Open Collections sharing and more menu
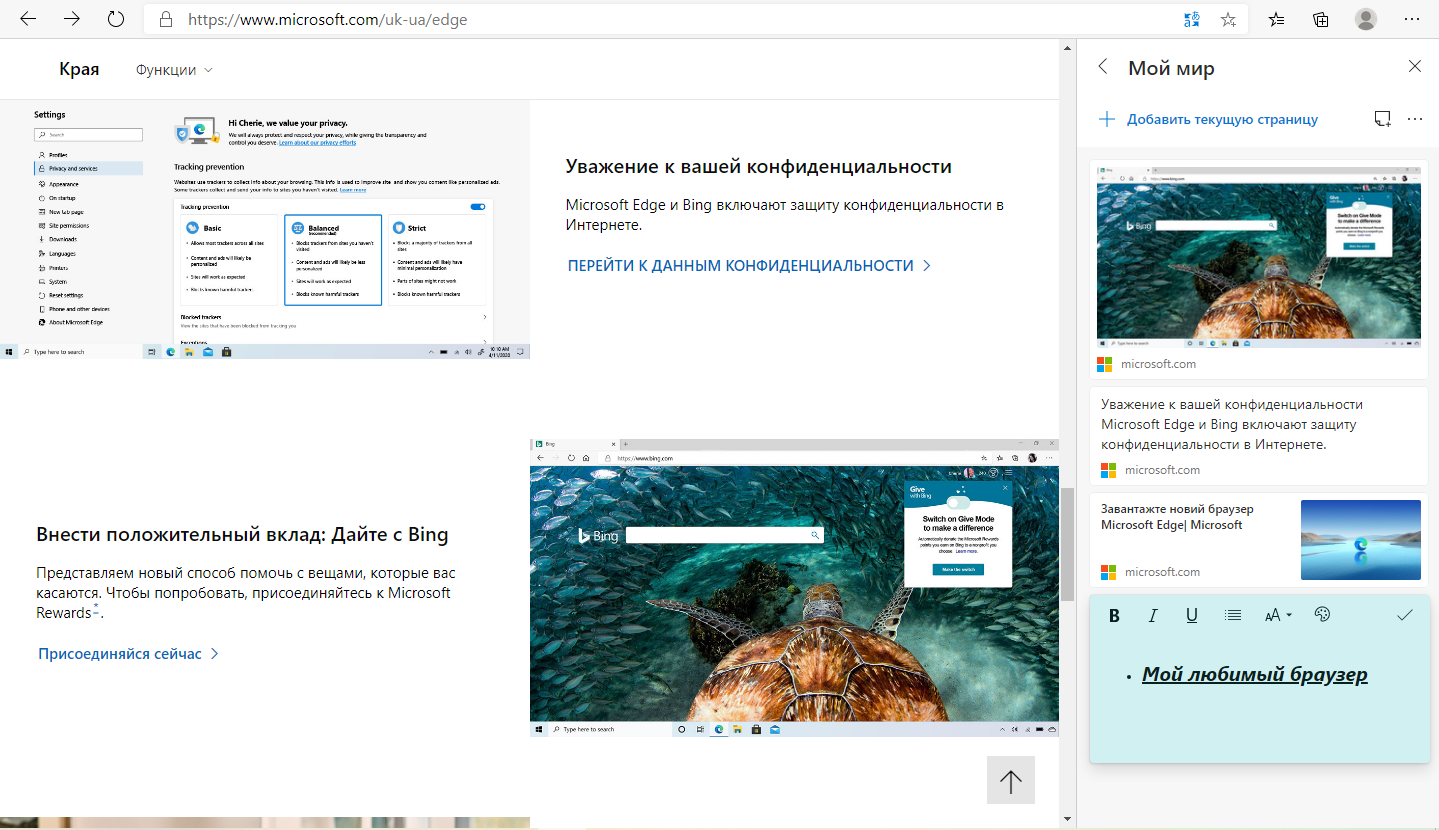The image size is (1439, 830). coord(1414,119)
